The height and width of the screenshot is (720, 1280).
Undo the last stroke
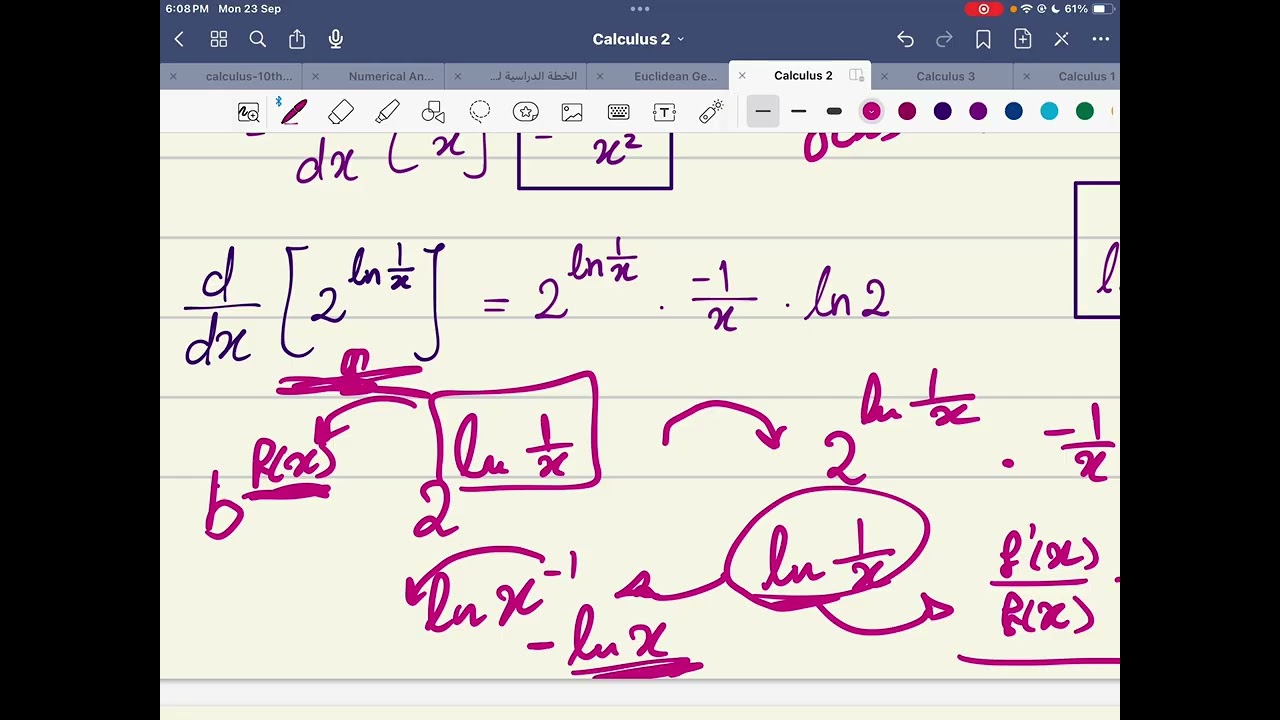905,39
